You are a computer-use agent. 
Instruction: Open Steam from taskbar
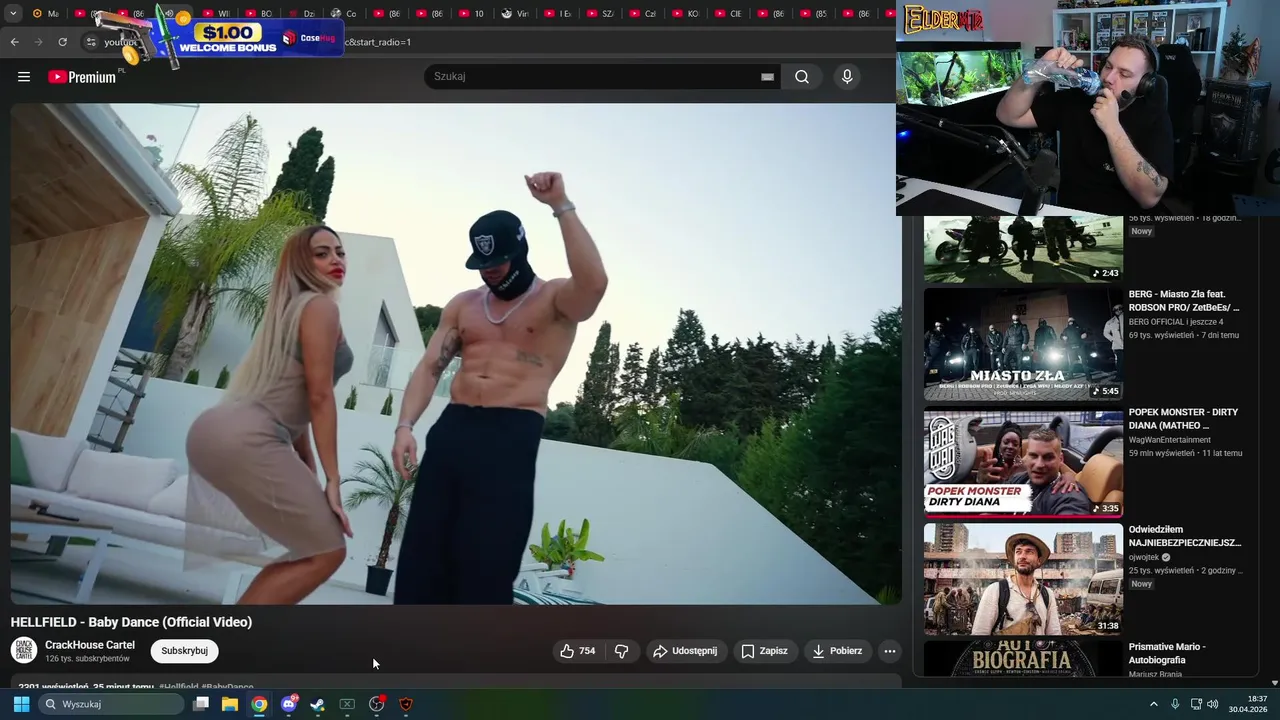pos(318,704)
